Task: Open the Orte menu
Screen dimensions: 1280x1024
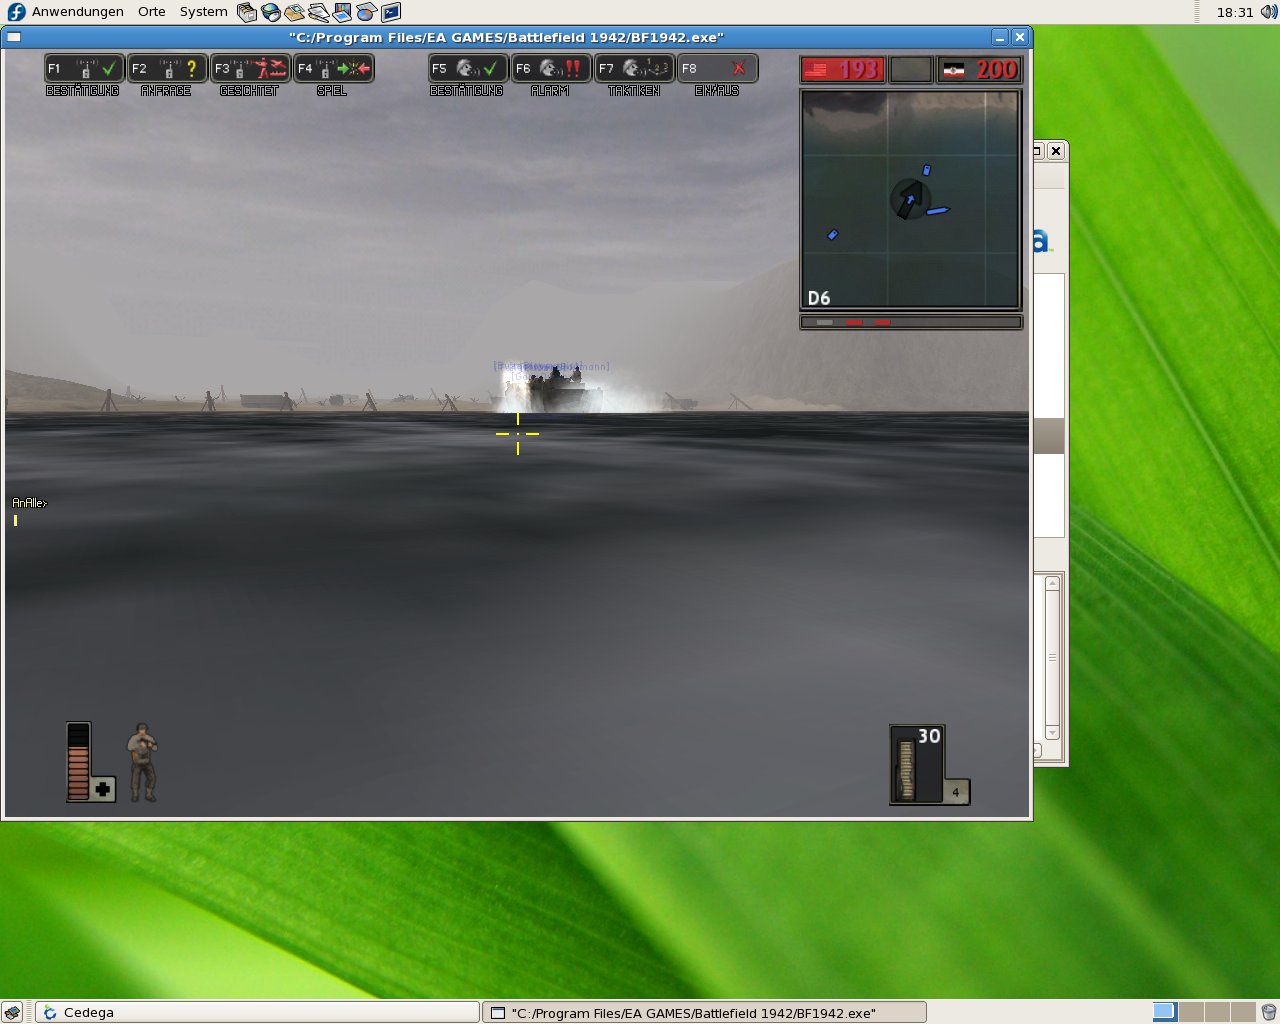Action: click(x=152, y=12)
